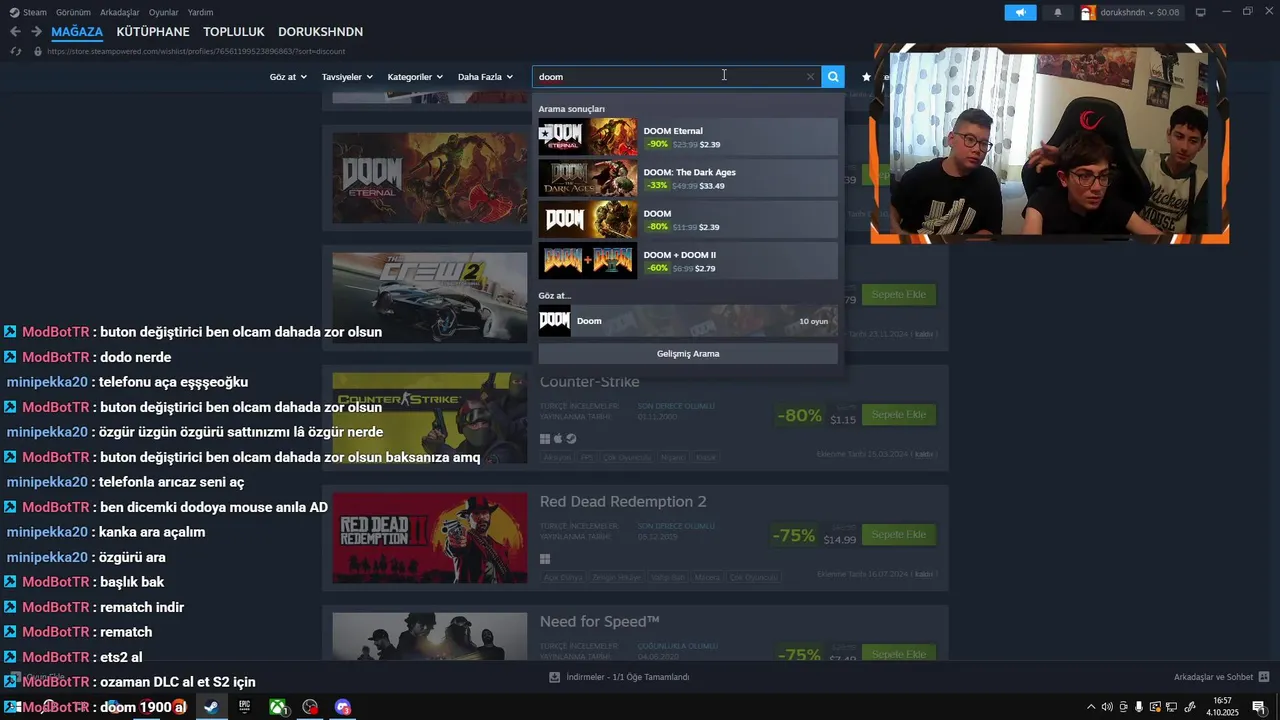The image size is (1280, 720).
Task: Click the dorukshndn avatar picture
Action: pos(1088,12)
